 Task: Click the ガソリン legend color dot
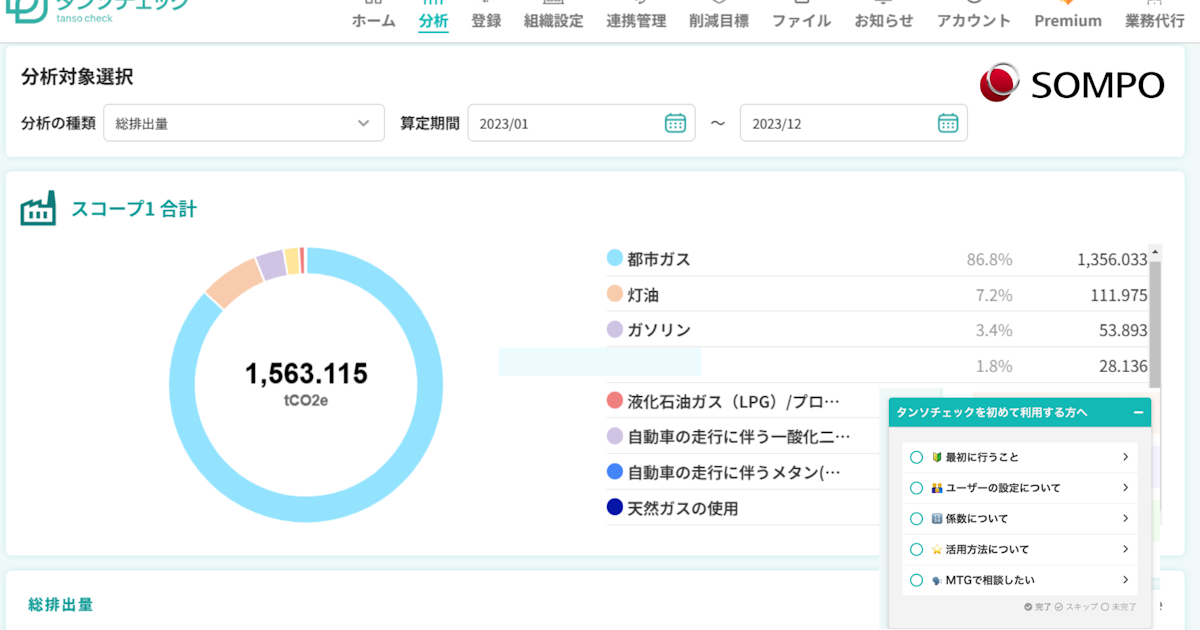click(x=615, y=329)
